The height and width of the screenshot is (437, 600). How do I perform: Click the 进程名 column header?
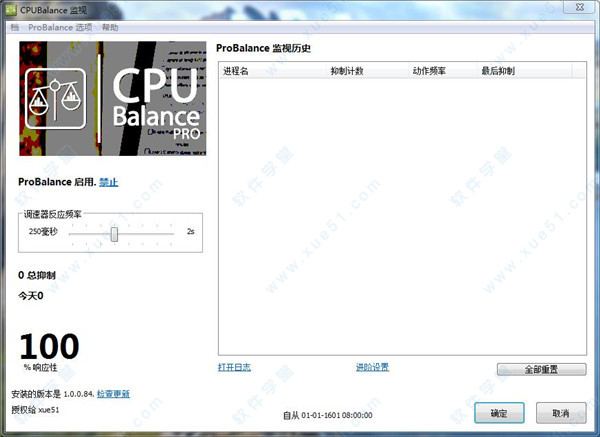pyautogui.click(x=273, y=71)
